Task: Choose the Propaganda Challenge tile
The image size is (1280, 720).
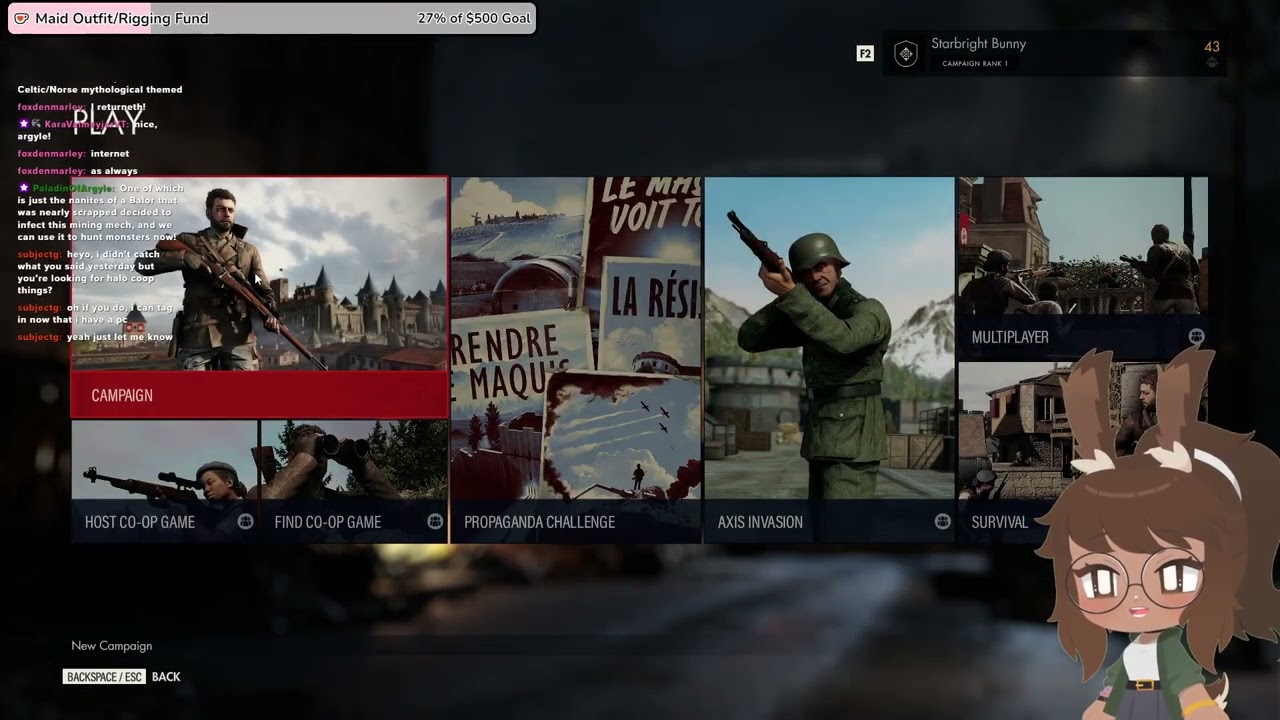Action: 576,360
